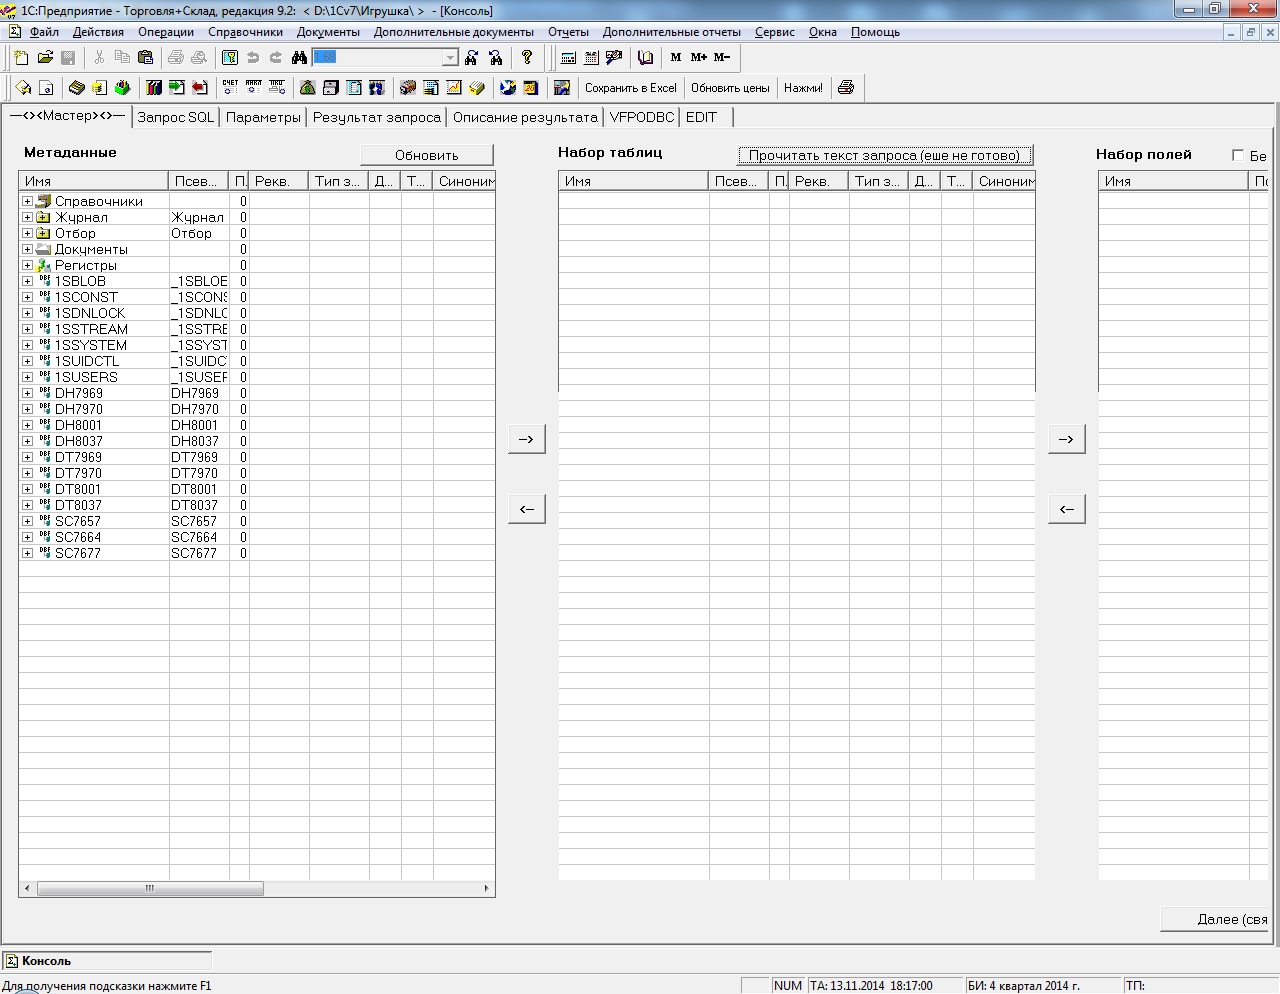Viewport: 1280px width, 994px height.
Task: Switch to the VFPODBC tab
Action: (642, 117)
